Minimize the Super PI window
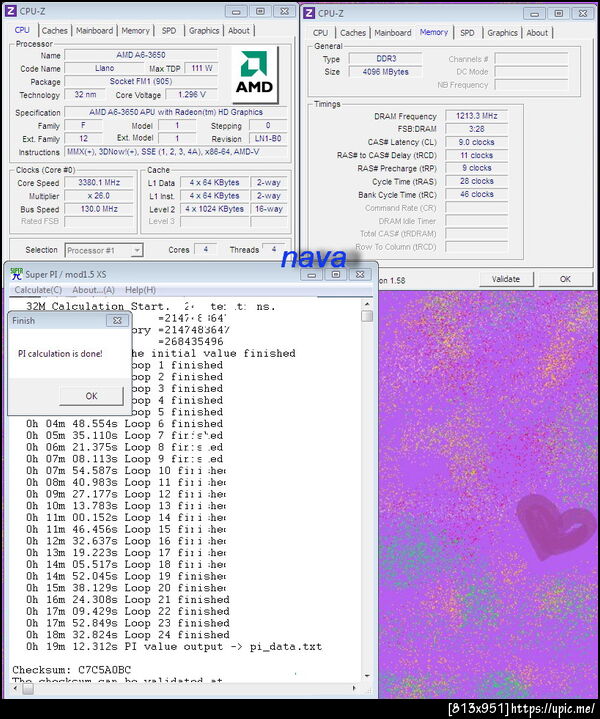The height and width of the screenshot is (719, 600). pyautogui.click(x=312, y=275)
